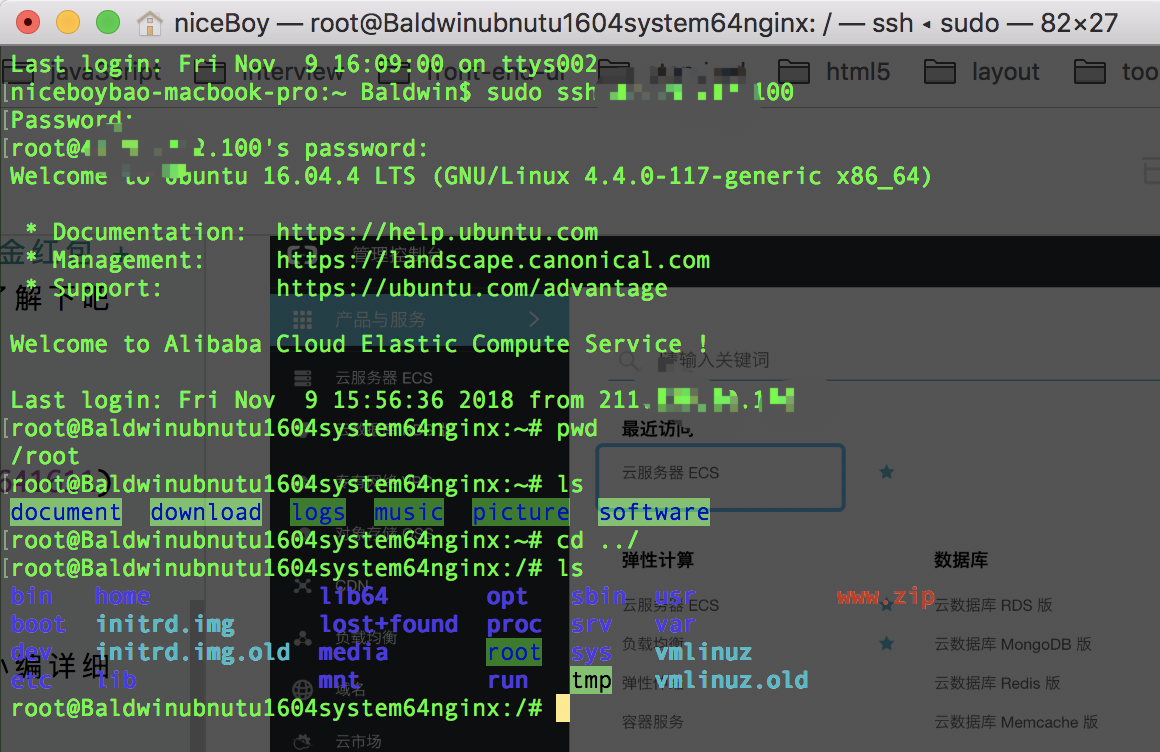Click the https://landscape.canonical.com URL in terminal
The image size is (1160, 752).
[x=493, y=261]
